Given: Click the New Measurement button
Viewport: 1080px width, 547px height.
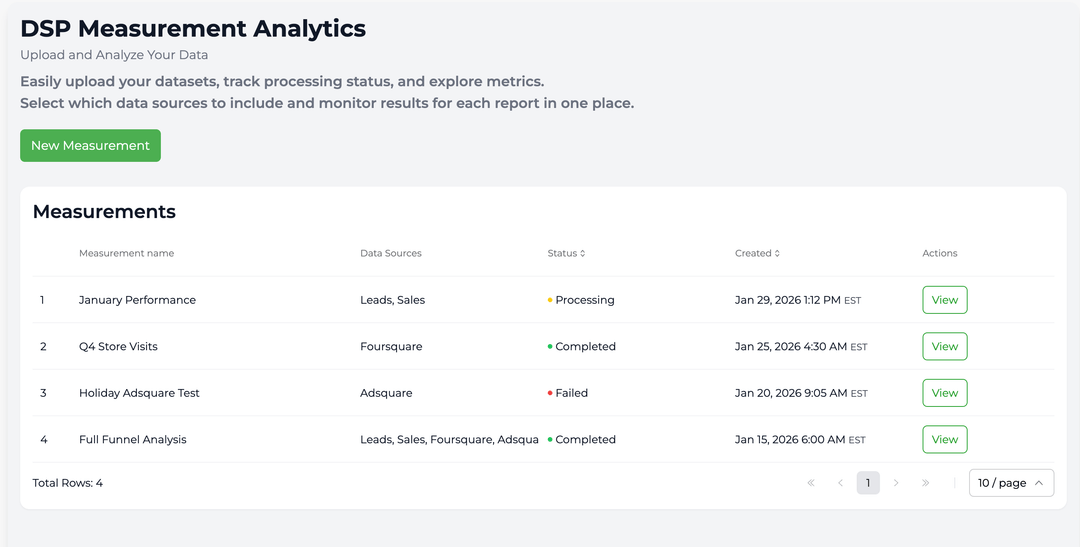Looking at the screenshot, I should [x=90, y=145].
